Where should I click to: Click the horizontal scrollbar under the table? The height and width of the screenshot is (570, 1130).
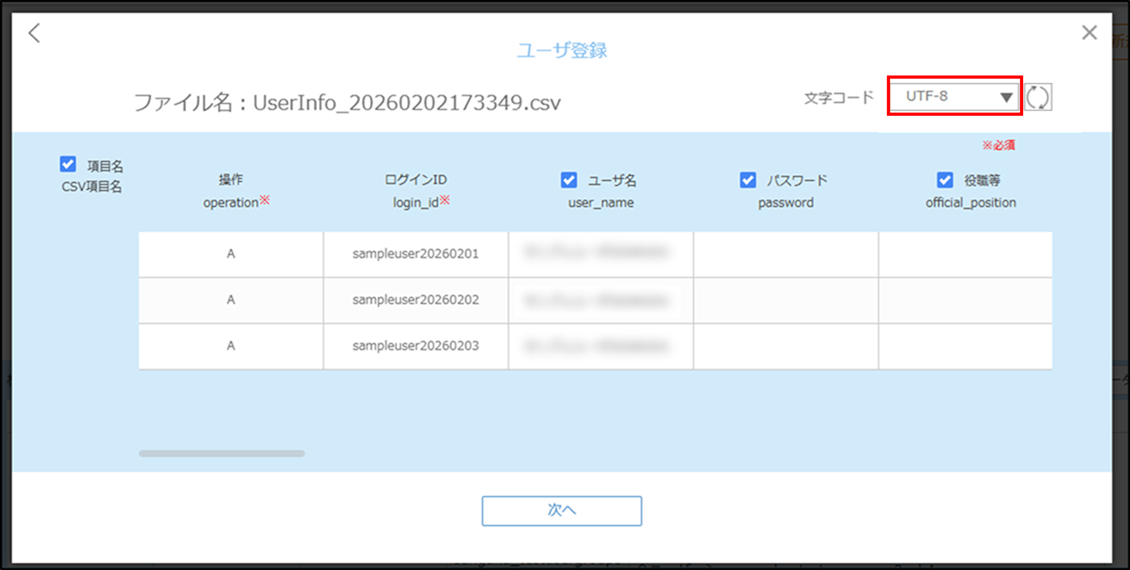click(x=221, y=453)
